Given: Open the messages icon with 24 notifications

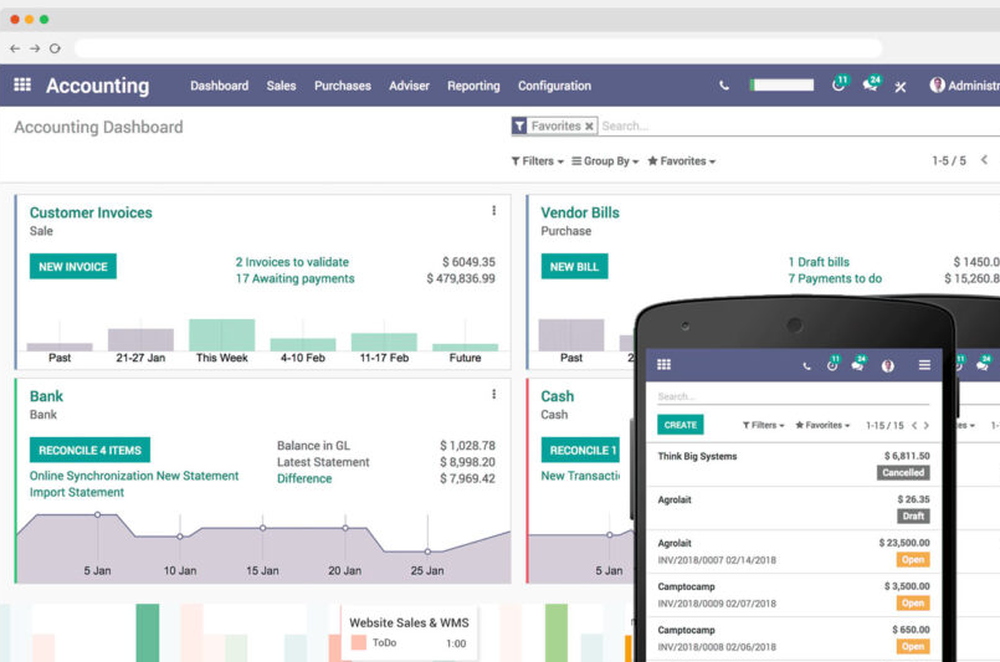Looking at the screenshot, I should 869,86.
